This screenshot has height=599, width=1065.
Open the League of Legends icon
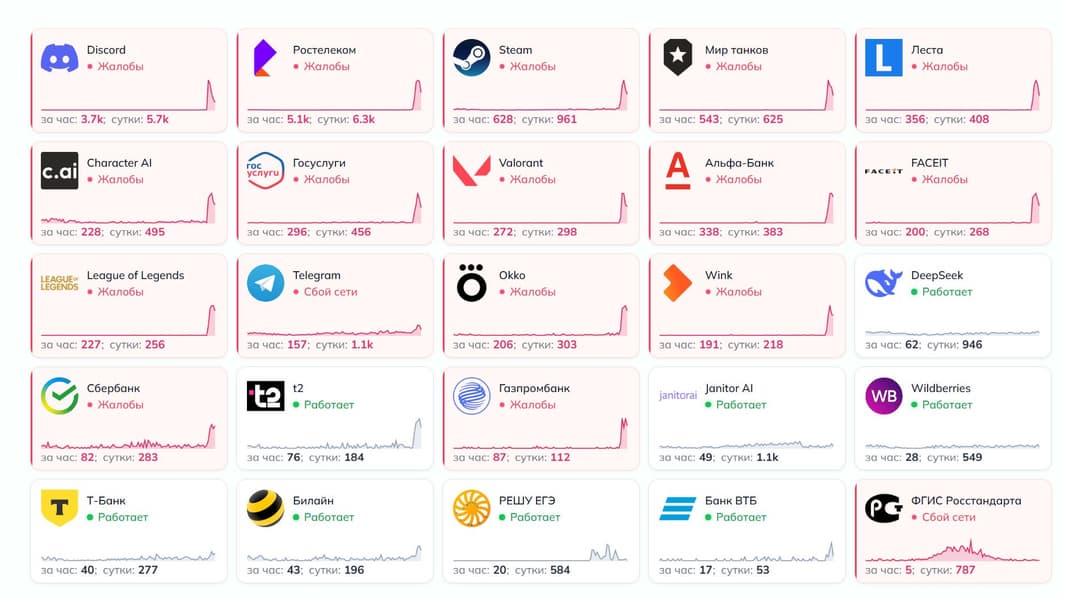point(59,283)
